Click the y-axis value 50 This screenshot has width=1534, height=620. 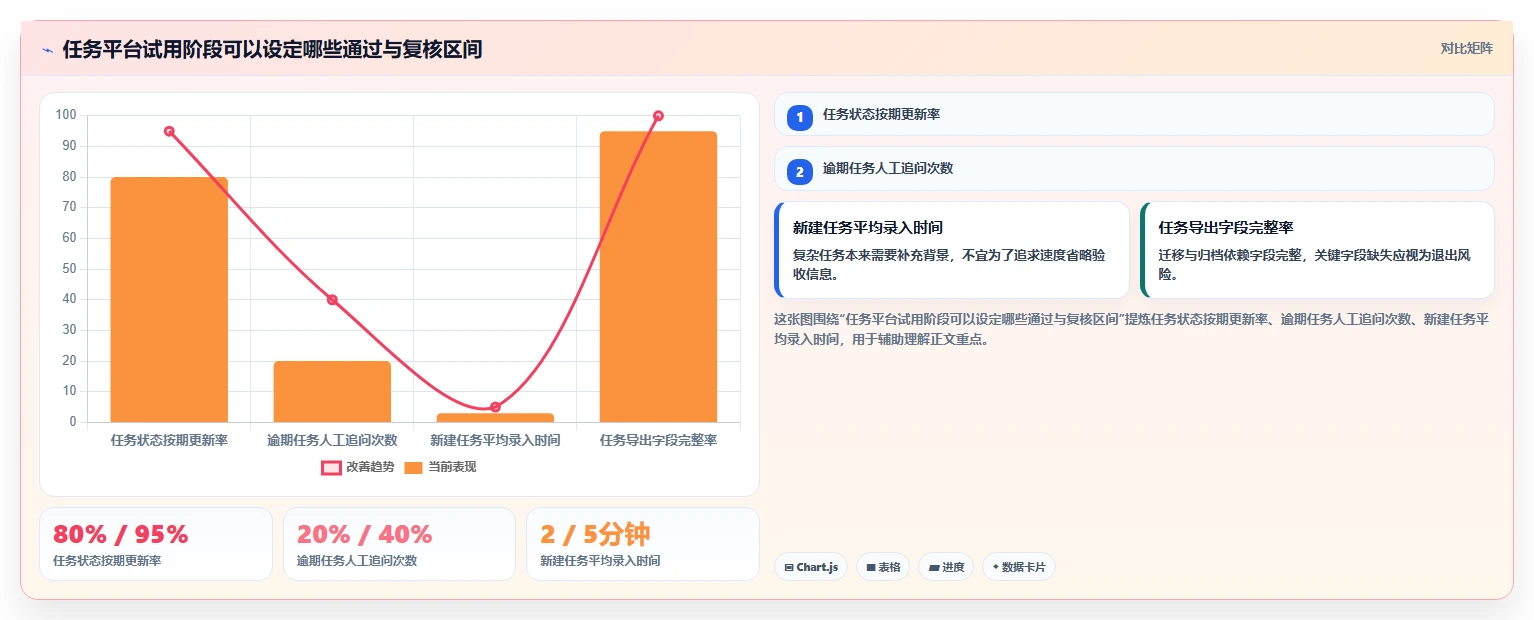69,269
